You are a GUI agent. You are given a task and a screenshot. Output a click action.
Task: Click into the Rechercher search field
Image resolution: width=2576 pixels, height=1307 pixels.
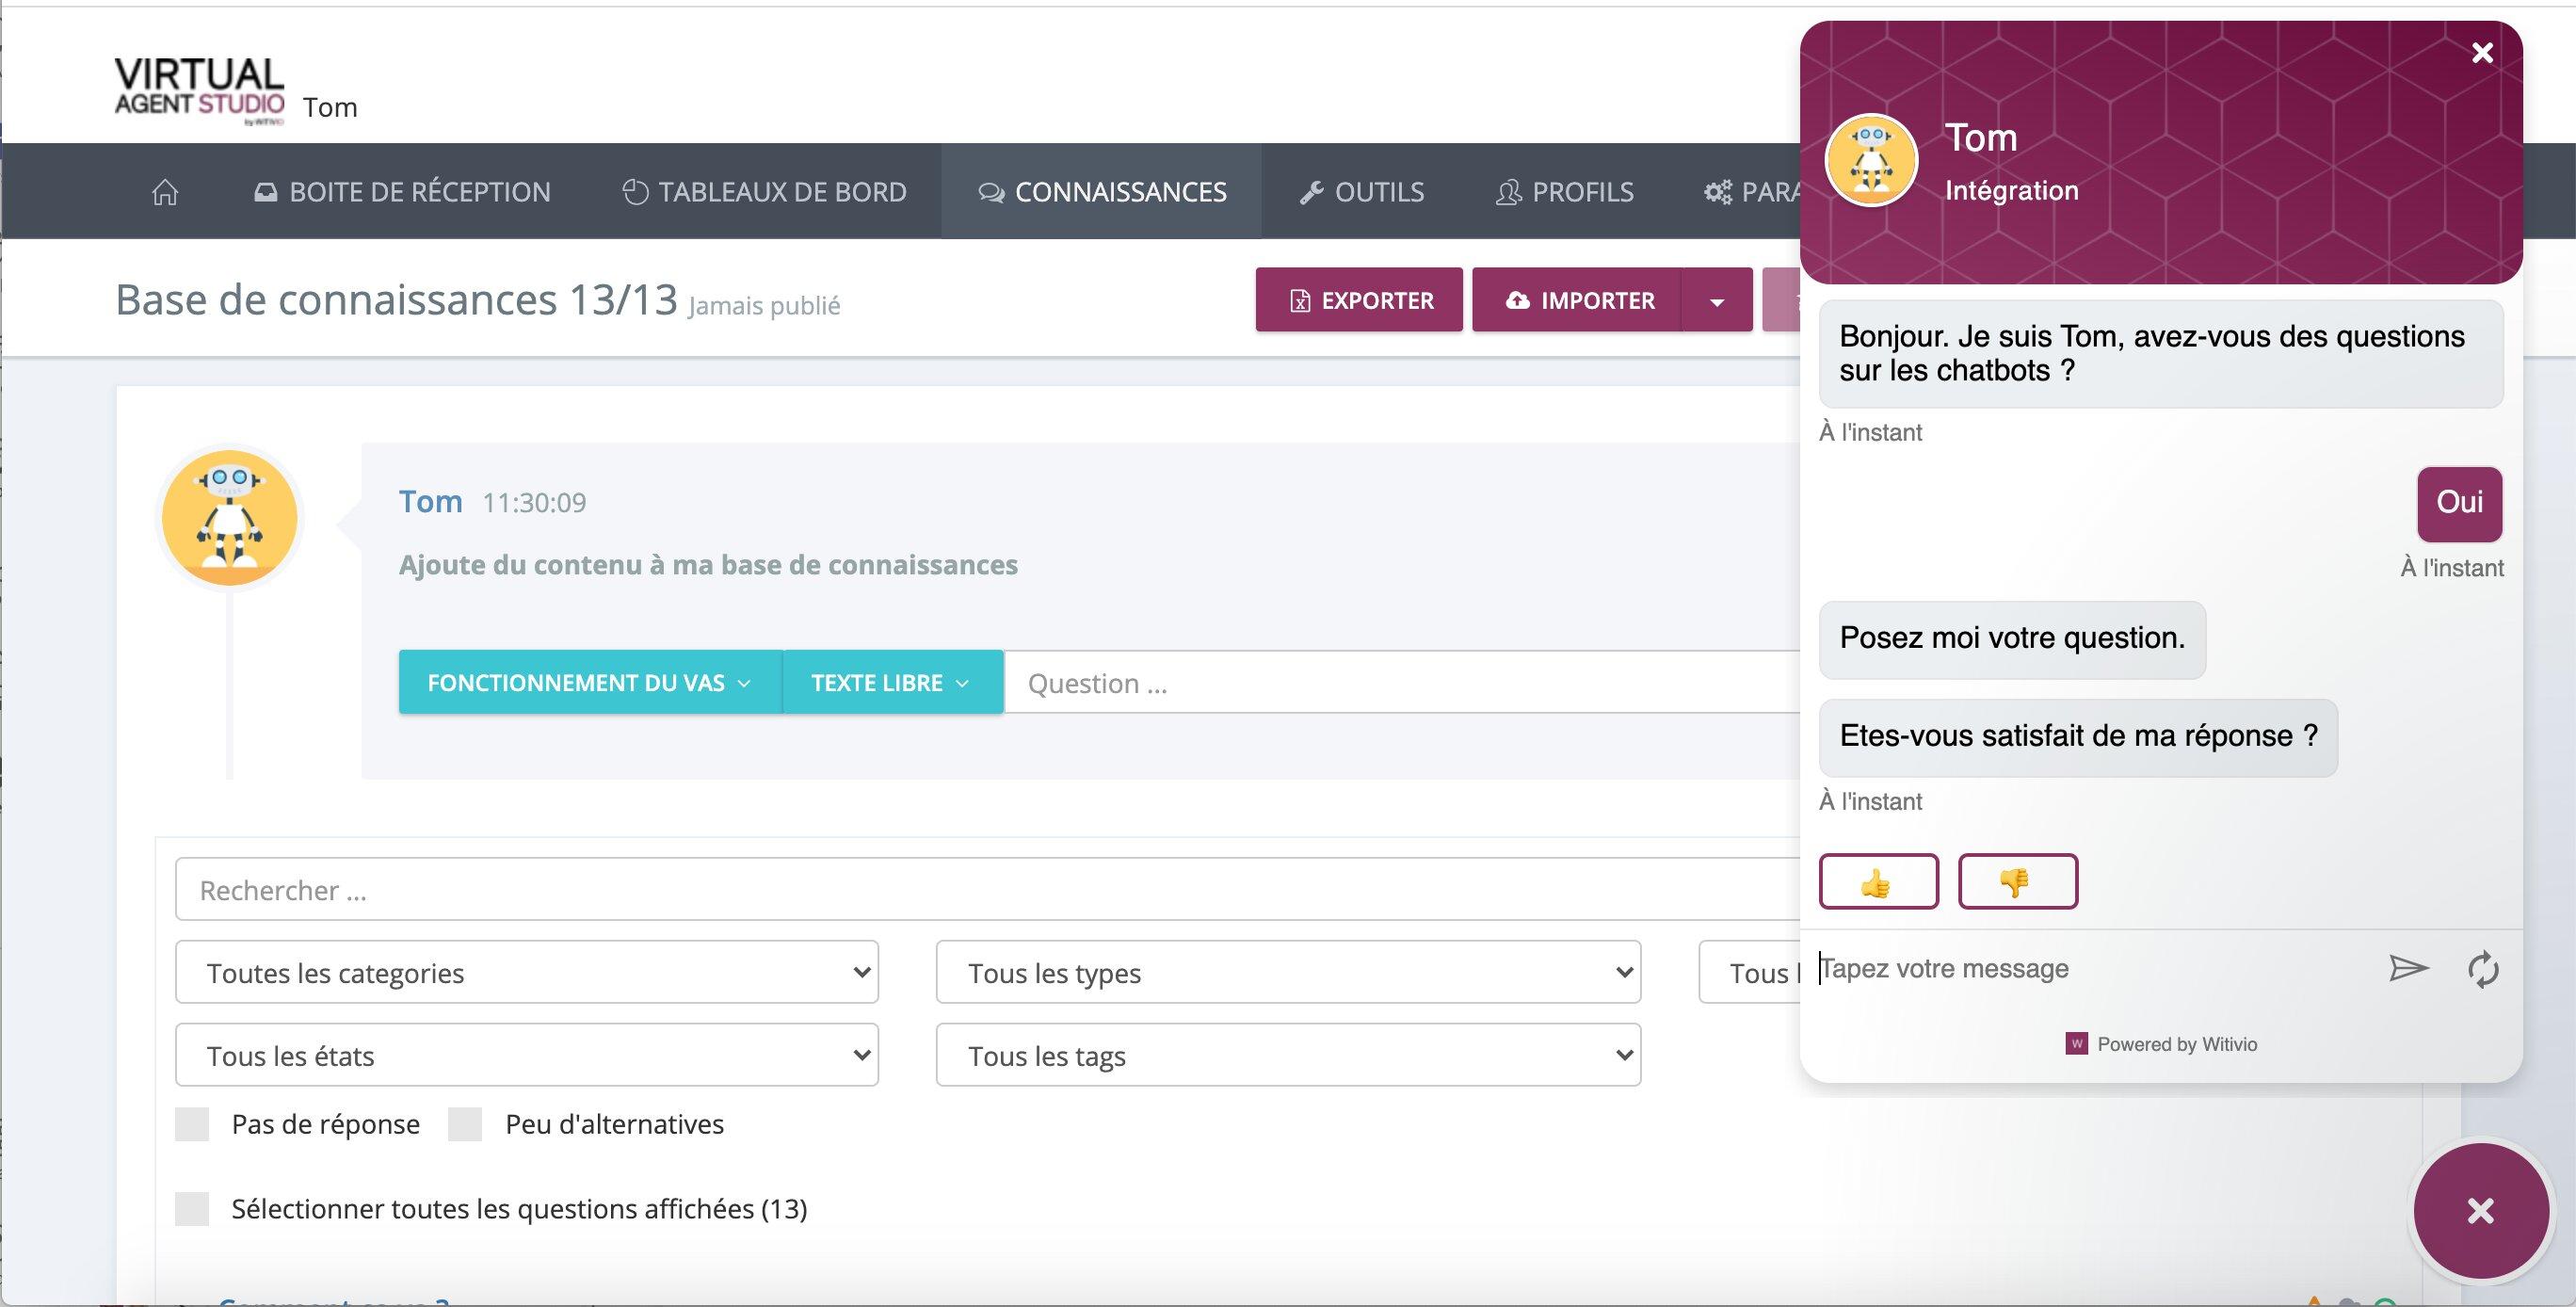point(987,889)
